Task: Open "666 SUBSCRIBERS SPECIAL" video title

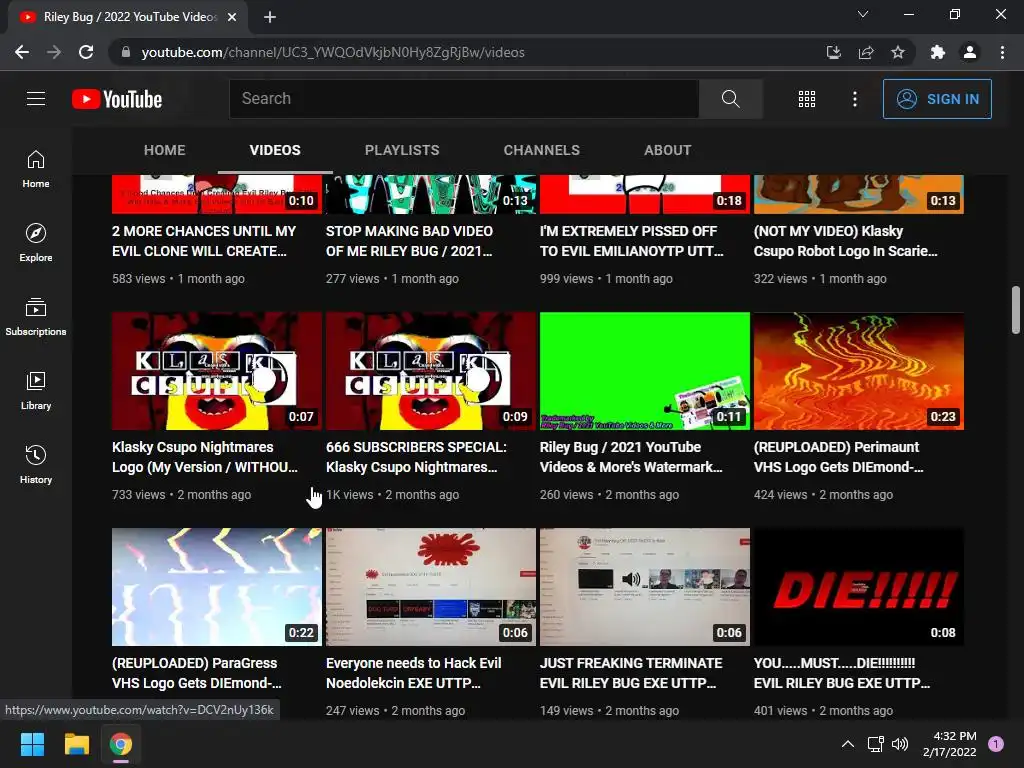Action: click(416, 457)
